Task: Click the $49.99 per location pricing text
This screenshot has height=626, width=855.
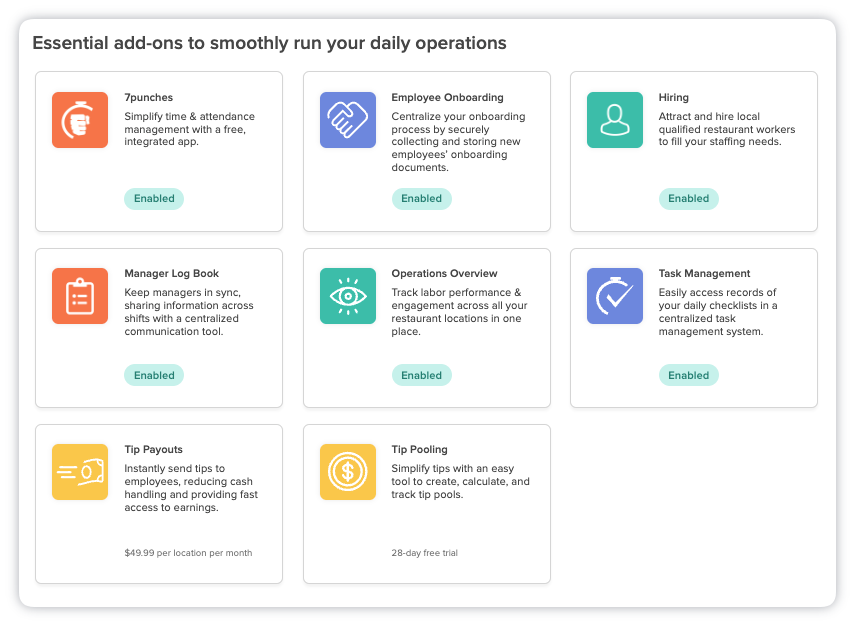Action: [188, 553]
